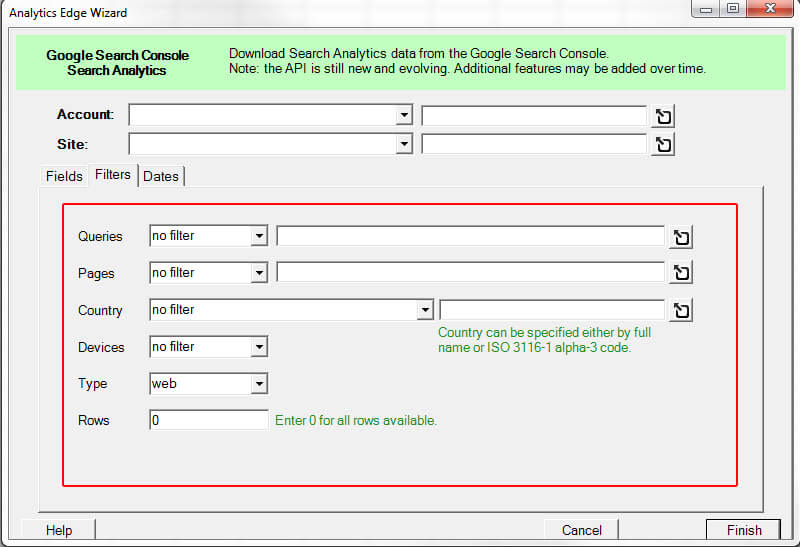800x547 pixels.
Task: Focus the Site text field right of dropdown
Action: point(534,144)
